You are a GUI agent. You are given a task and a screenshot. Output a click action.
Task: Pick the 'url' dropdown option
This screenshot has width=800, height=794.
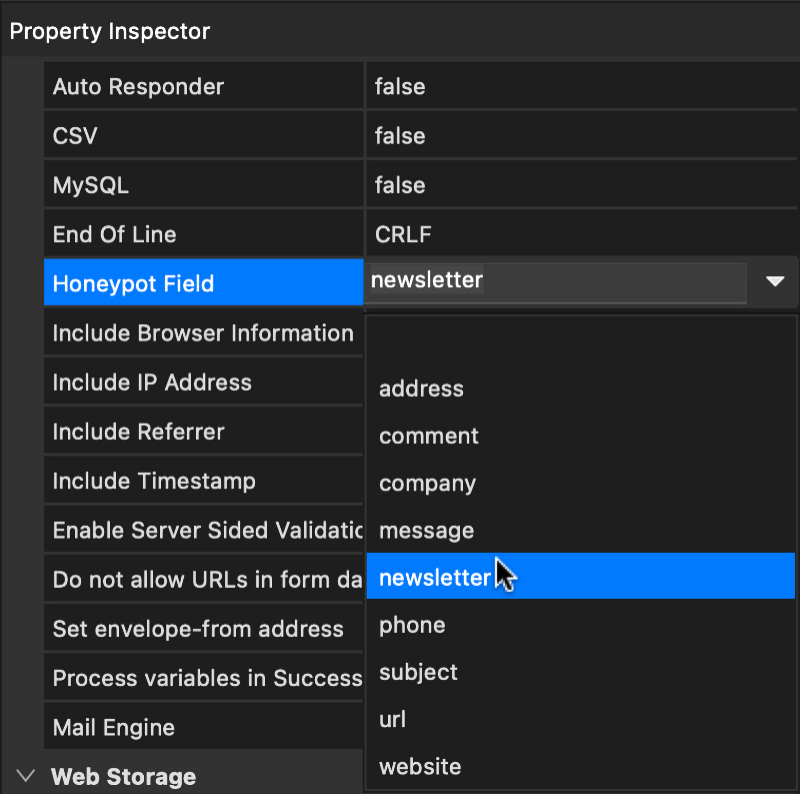click(x=392, y=719)
